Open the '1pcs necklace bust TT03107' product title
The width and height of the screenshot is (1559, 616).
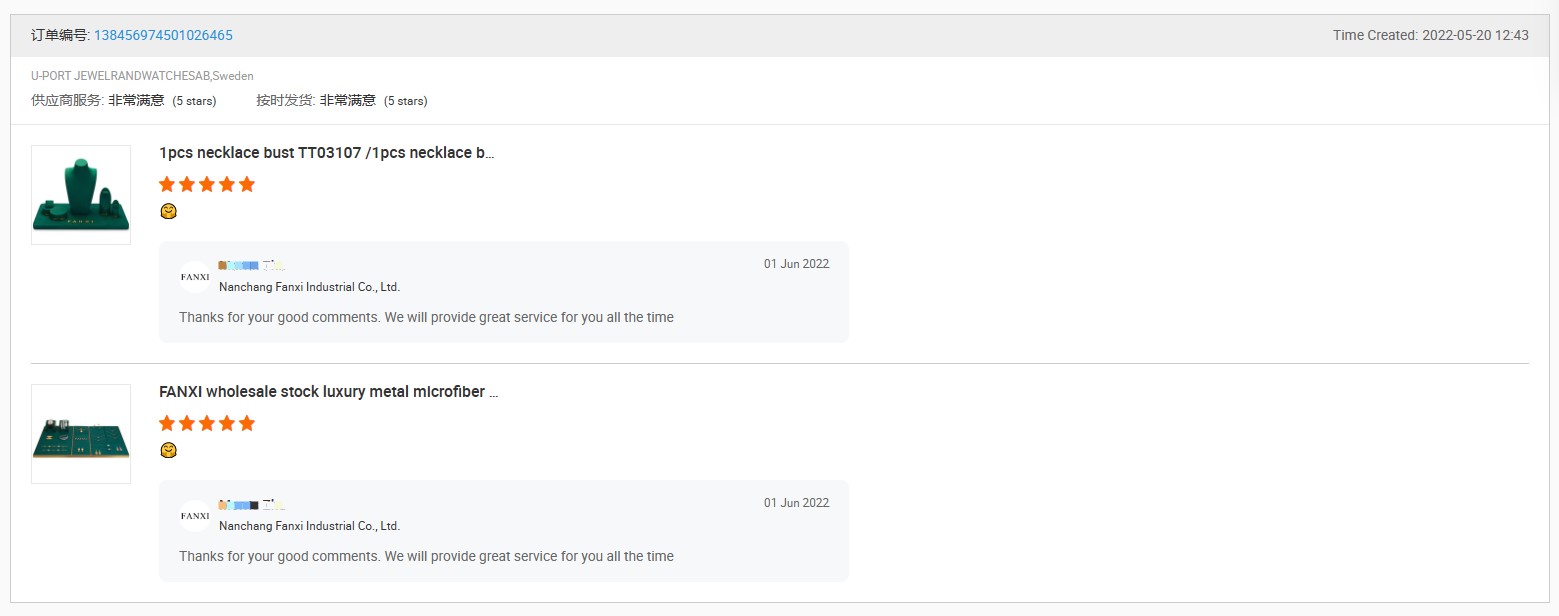[x=327, y=153]
